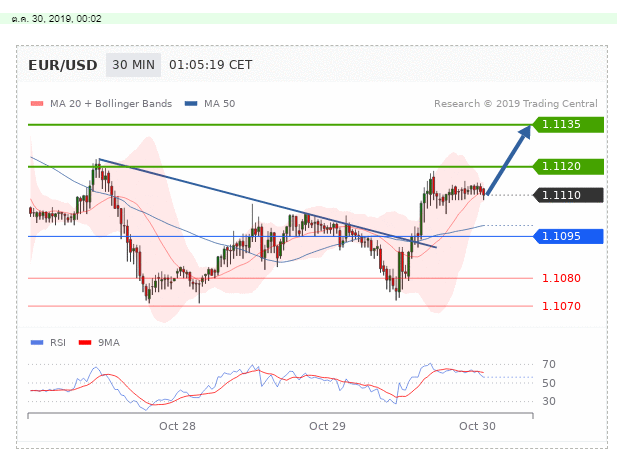The image size is (617, 456).
Task: Click the Research © 2019 Trading Central credit
Action: [515, 104]
